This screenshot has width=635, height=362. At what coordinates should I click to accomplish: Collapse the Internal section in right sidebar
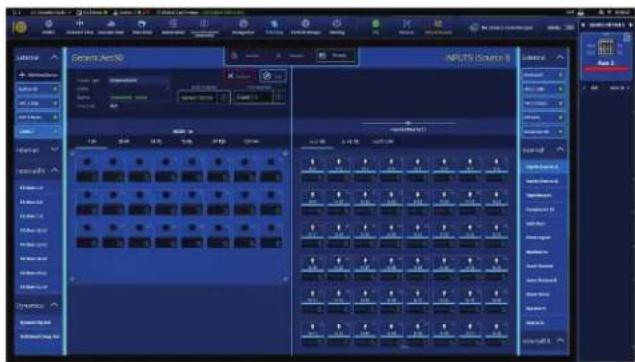pyautogui.click(x=560, y=150)
